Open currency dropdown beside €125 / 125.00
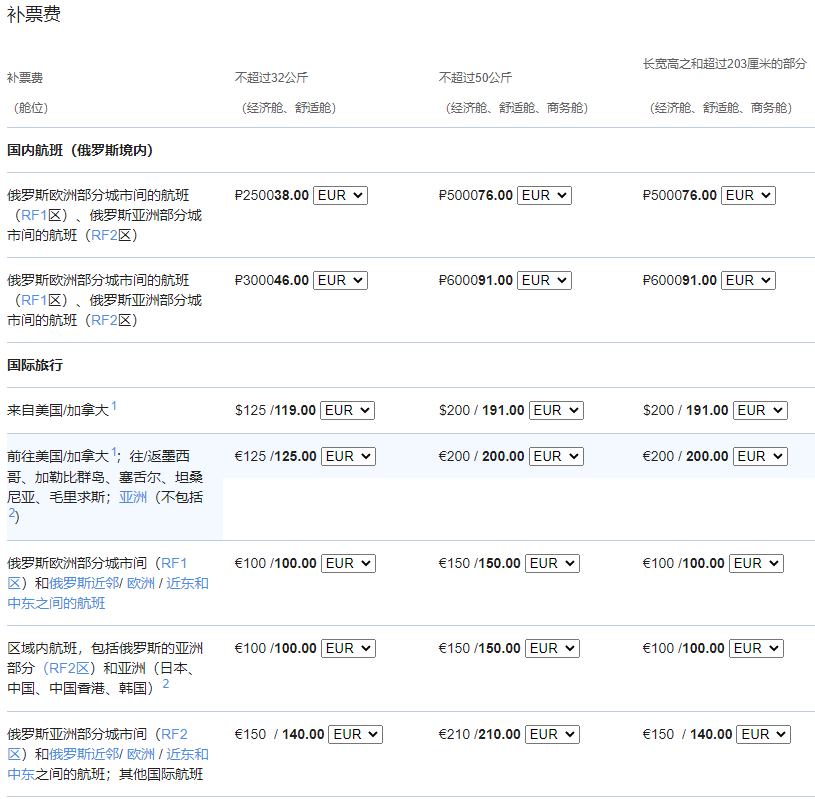815x799 pixels. [x=348, y=456]
